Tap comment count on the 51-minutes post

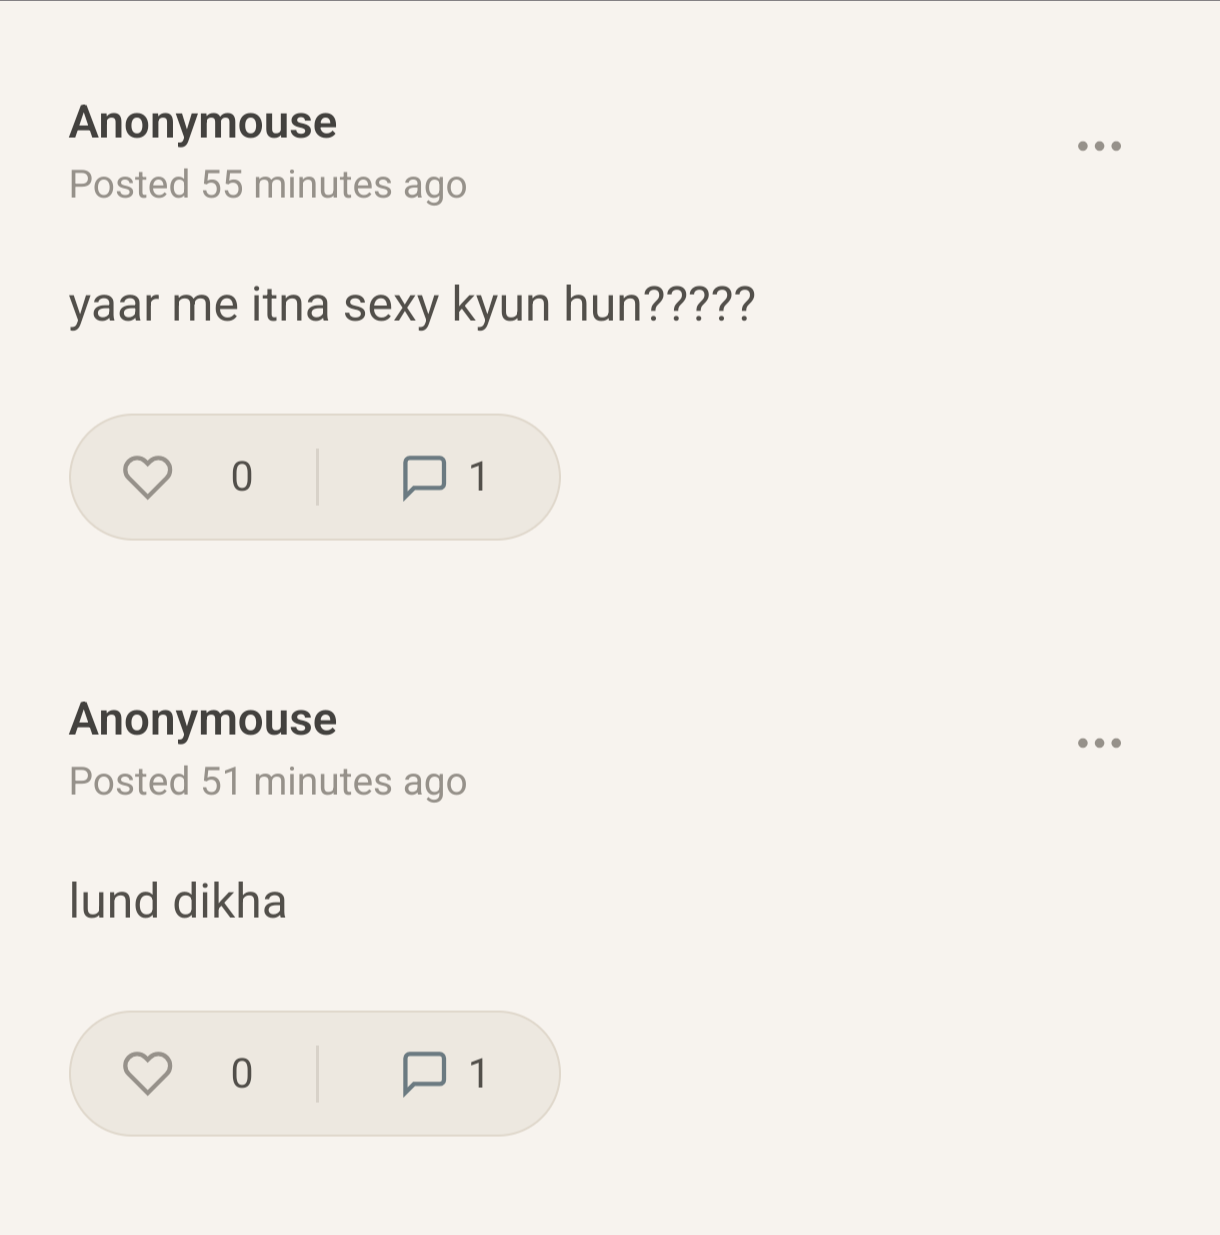point(478,1074)
